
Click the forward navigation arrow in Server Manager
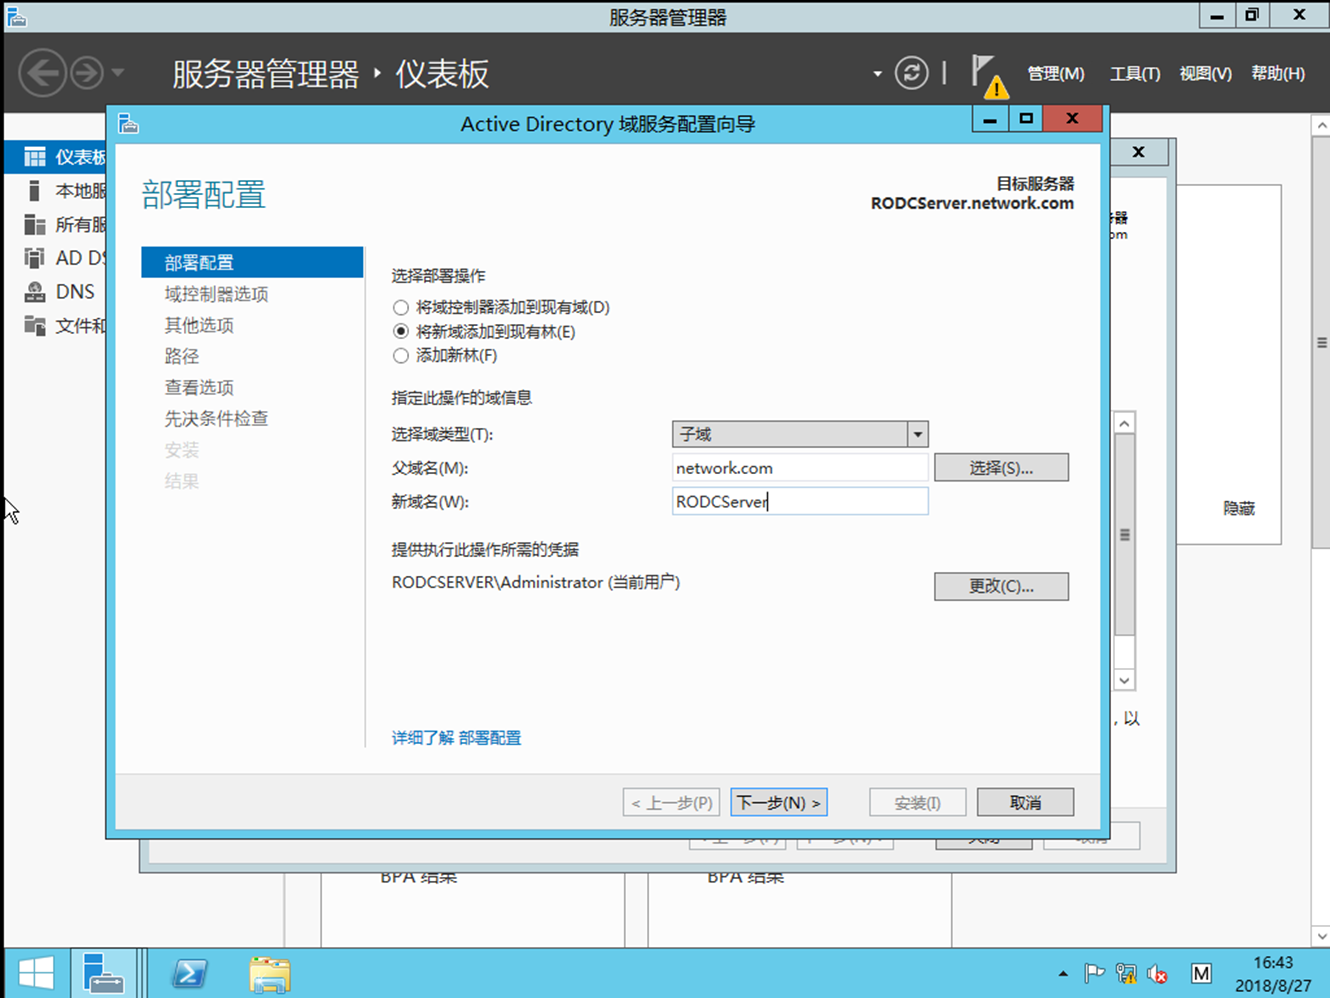coord(87,73)
